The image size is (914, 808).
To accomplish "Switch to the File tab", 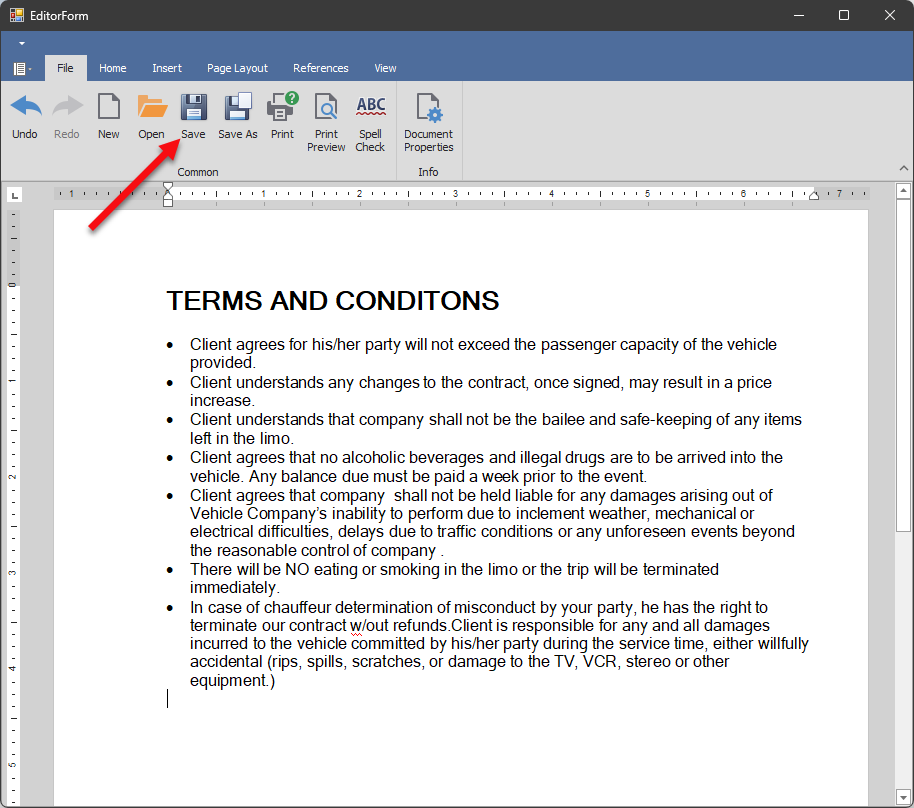I will [65, 68].
